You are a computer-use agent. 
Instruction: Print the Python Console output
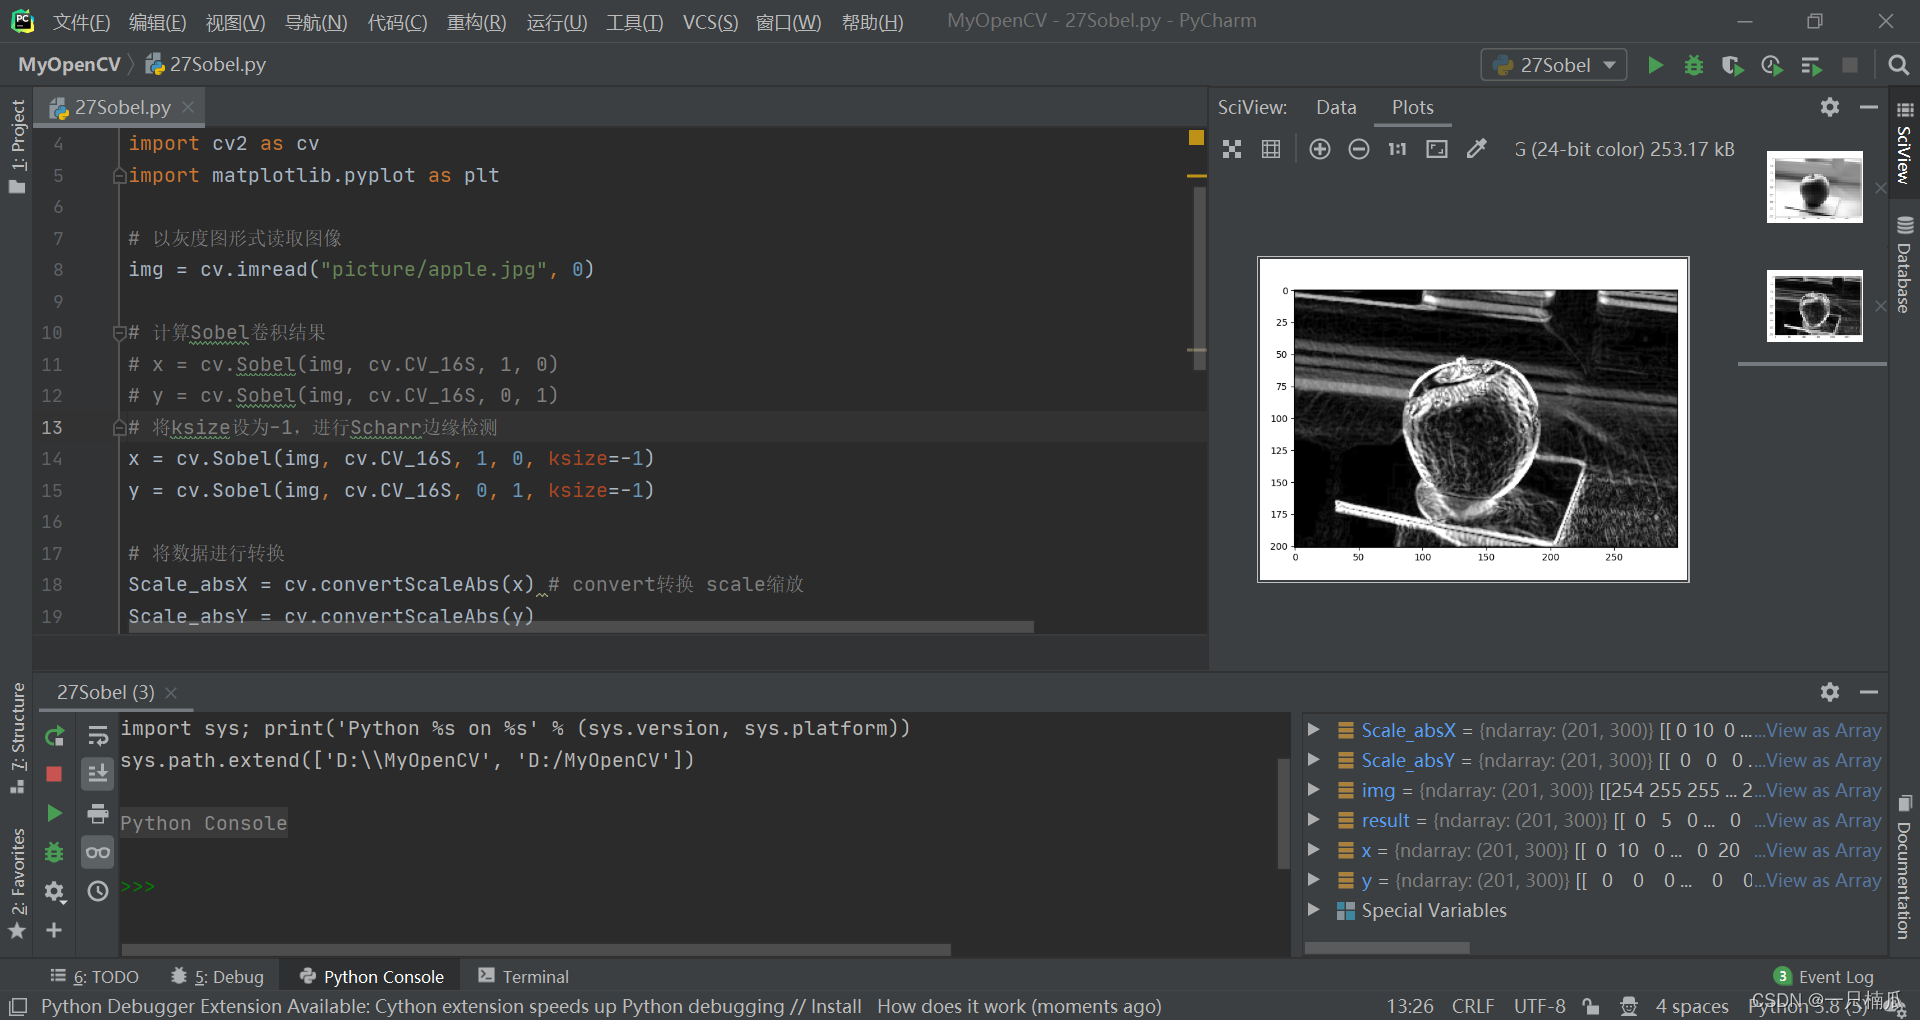(x=97, y=813)
